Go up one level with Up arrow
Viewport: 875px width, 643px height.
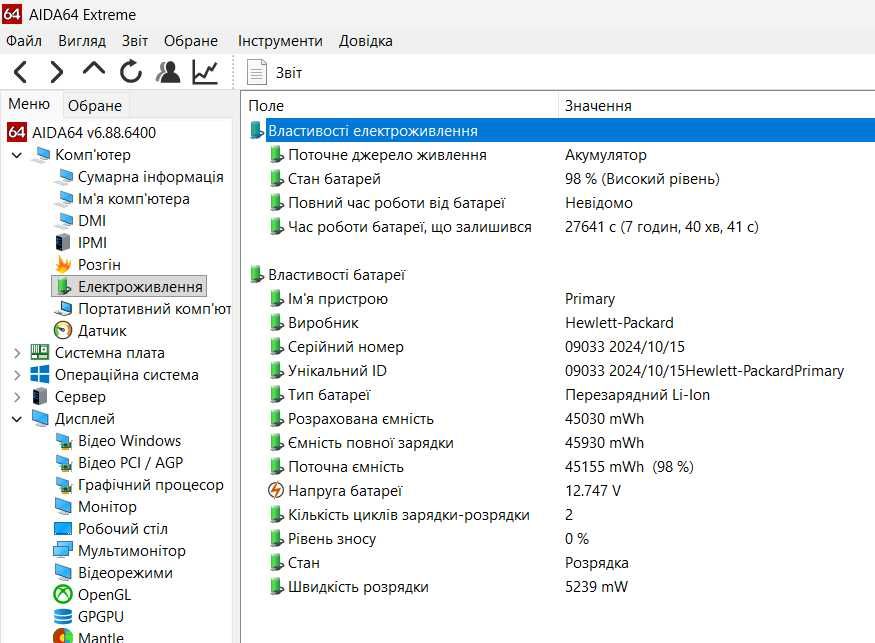tap(93, 70)
